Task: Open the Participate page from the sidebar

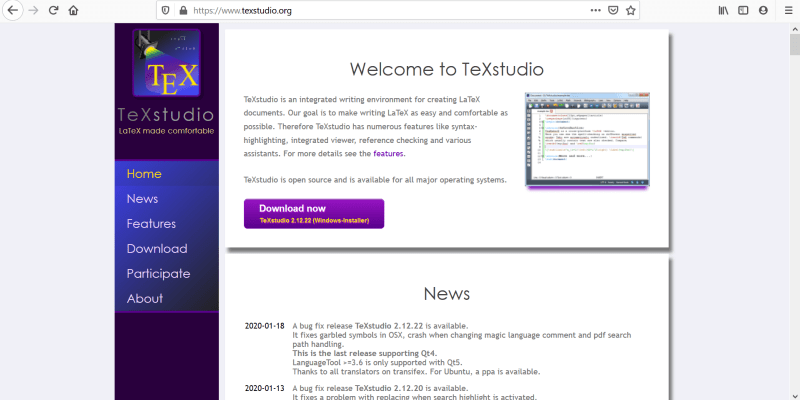Action: pos(158,273)
